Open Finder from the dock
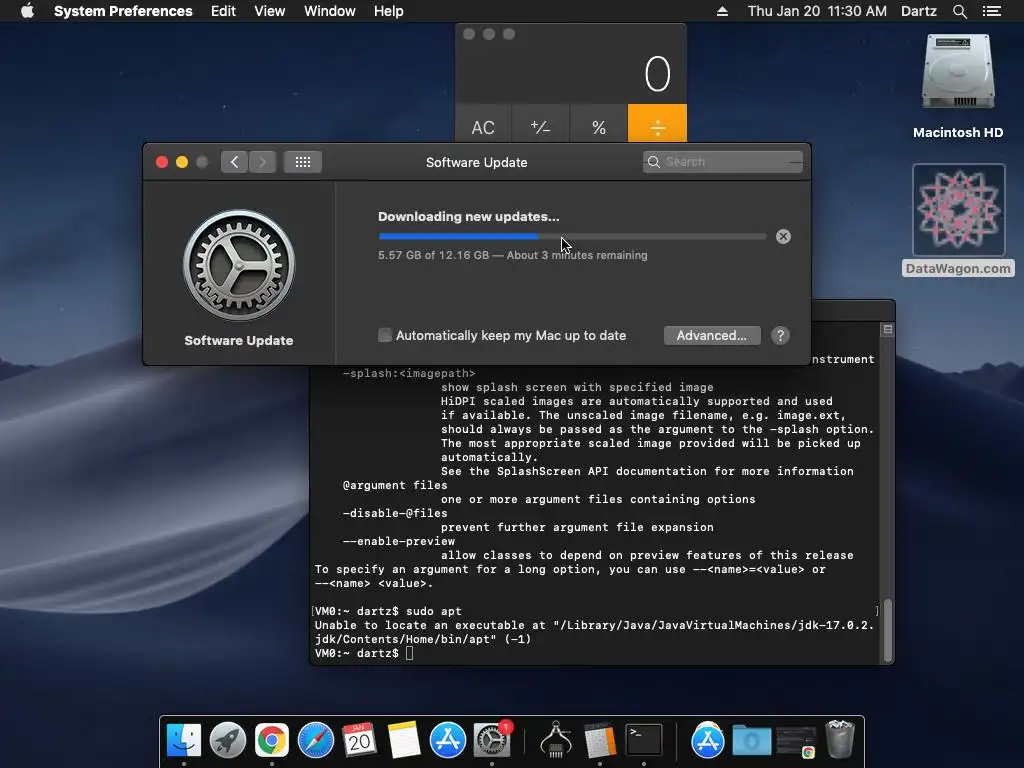This screenshot has width=1024, height=768. (x=184, y=741)
